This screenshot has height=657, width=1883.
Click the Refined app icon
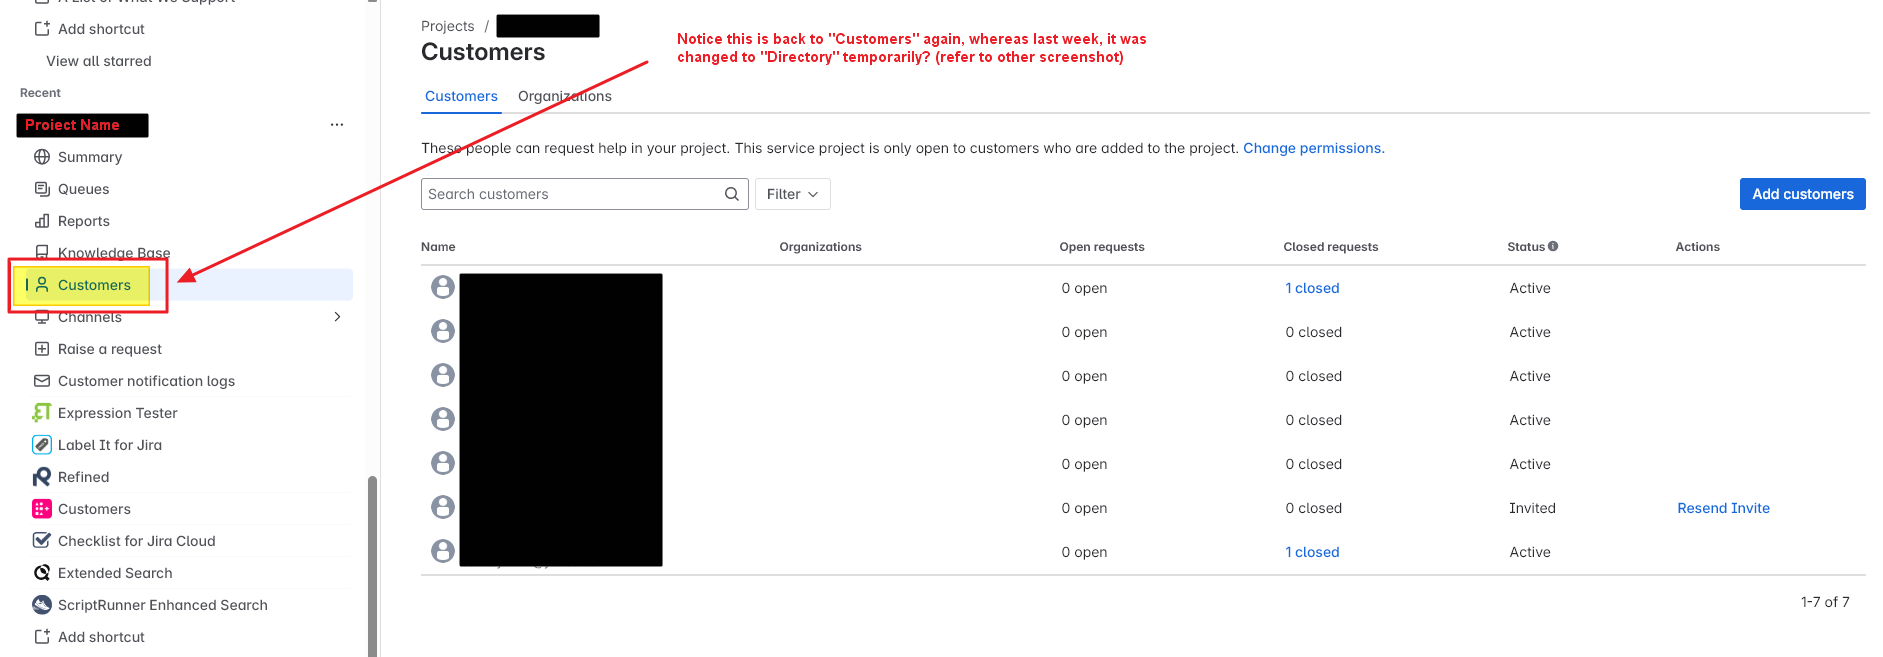[42, 477]
